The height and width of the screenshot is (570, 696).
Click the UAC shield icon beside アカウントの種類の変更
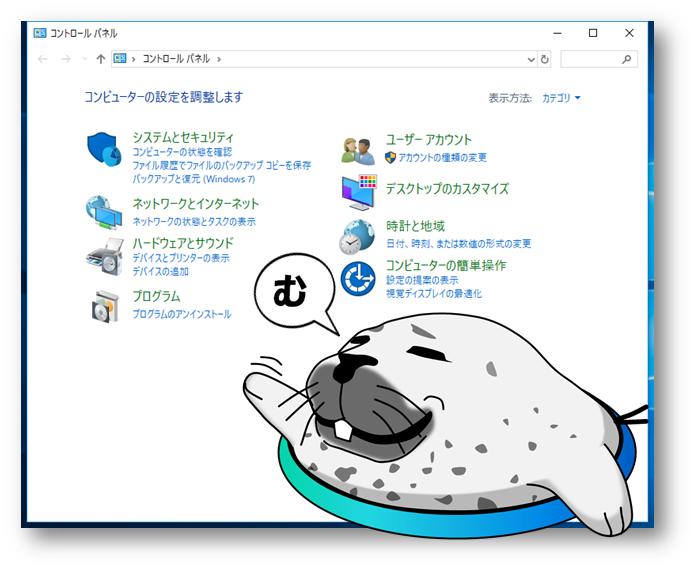click(390, 158)
